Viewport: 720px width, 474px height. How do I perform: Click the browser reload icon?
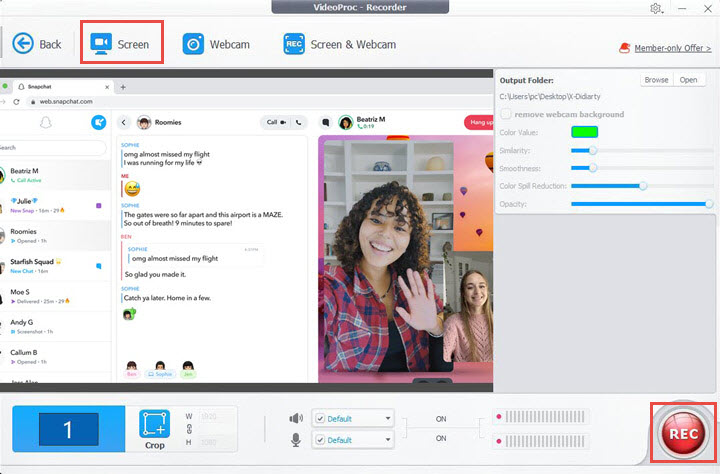coord(17,102)
